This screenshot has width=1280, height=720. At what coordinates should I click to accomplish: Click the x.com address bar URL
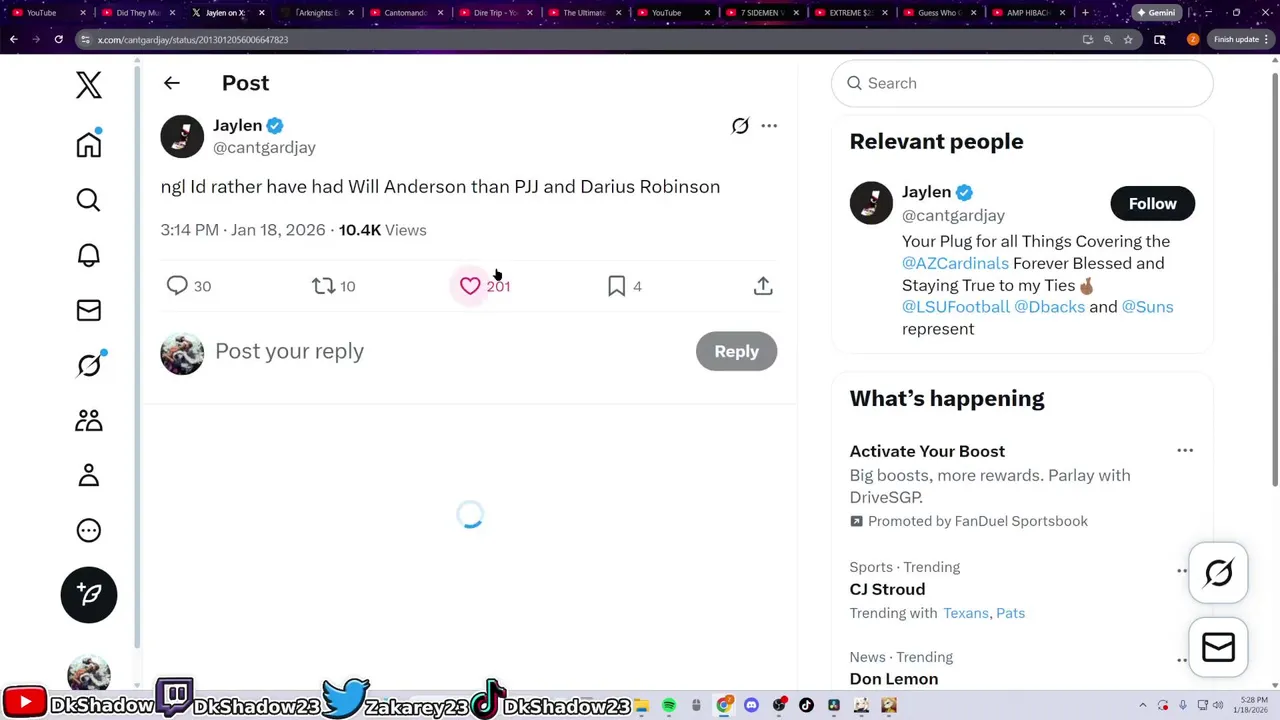point(193,40)
